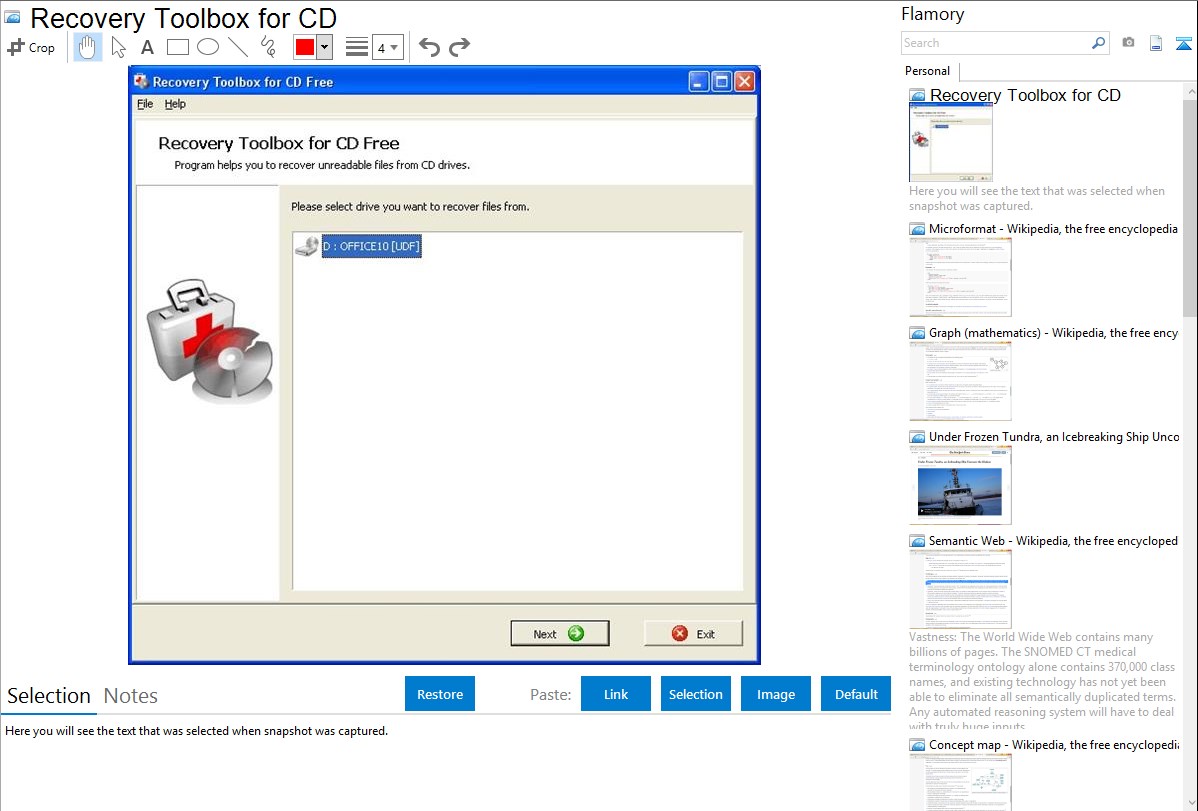
Task: Click the red color swatch
Action: [x=305, y=47]
